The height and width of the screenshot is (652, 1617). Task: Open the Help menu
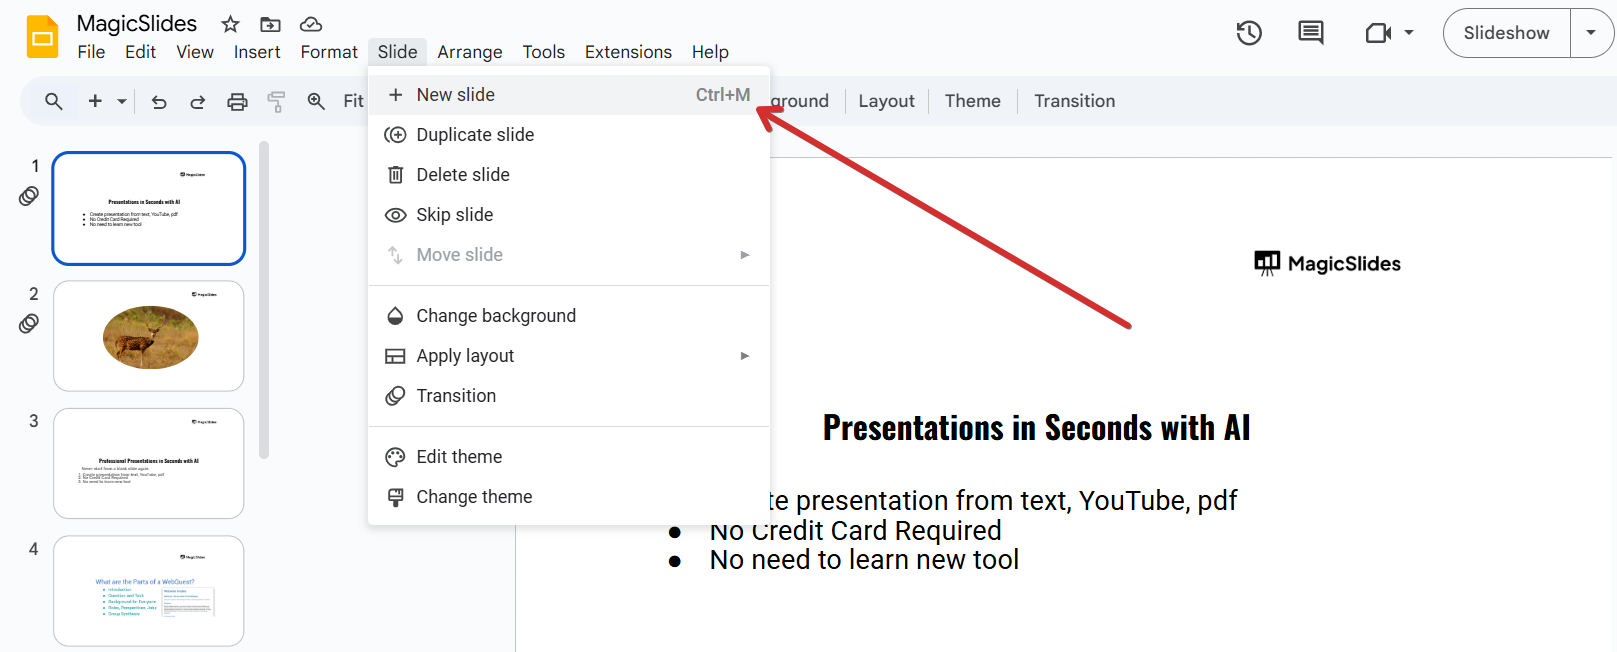[x=710, y=52]
